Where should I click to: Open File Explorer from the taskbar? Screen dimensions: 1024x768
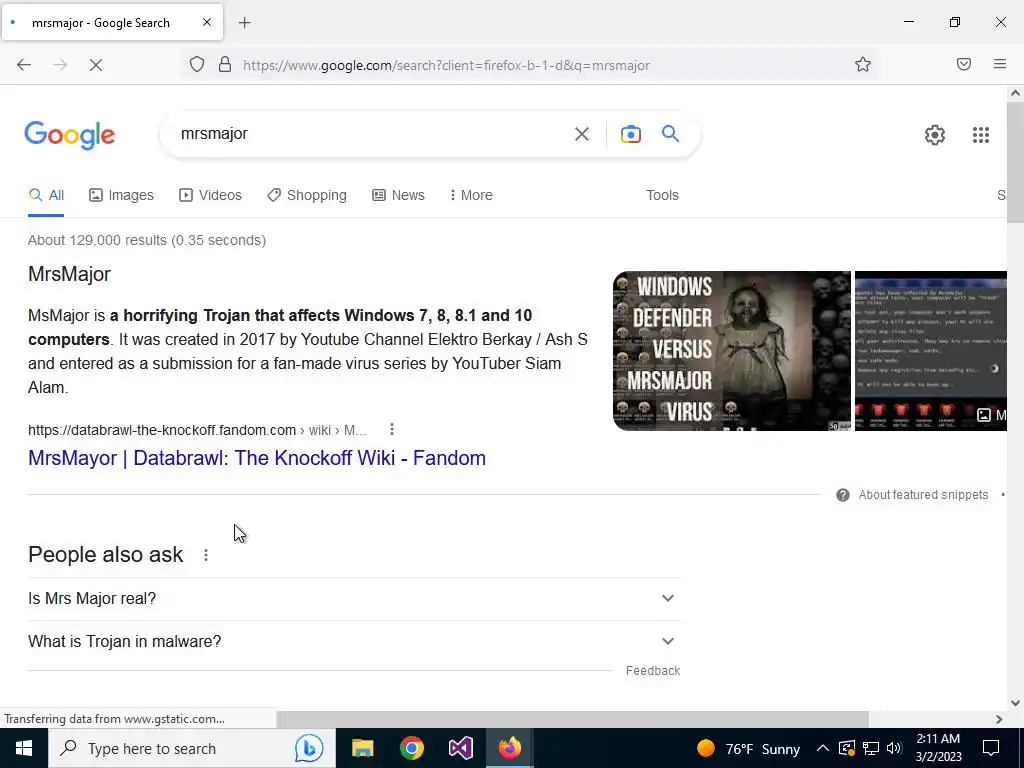[x=362, y=748]
